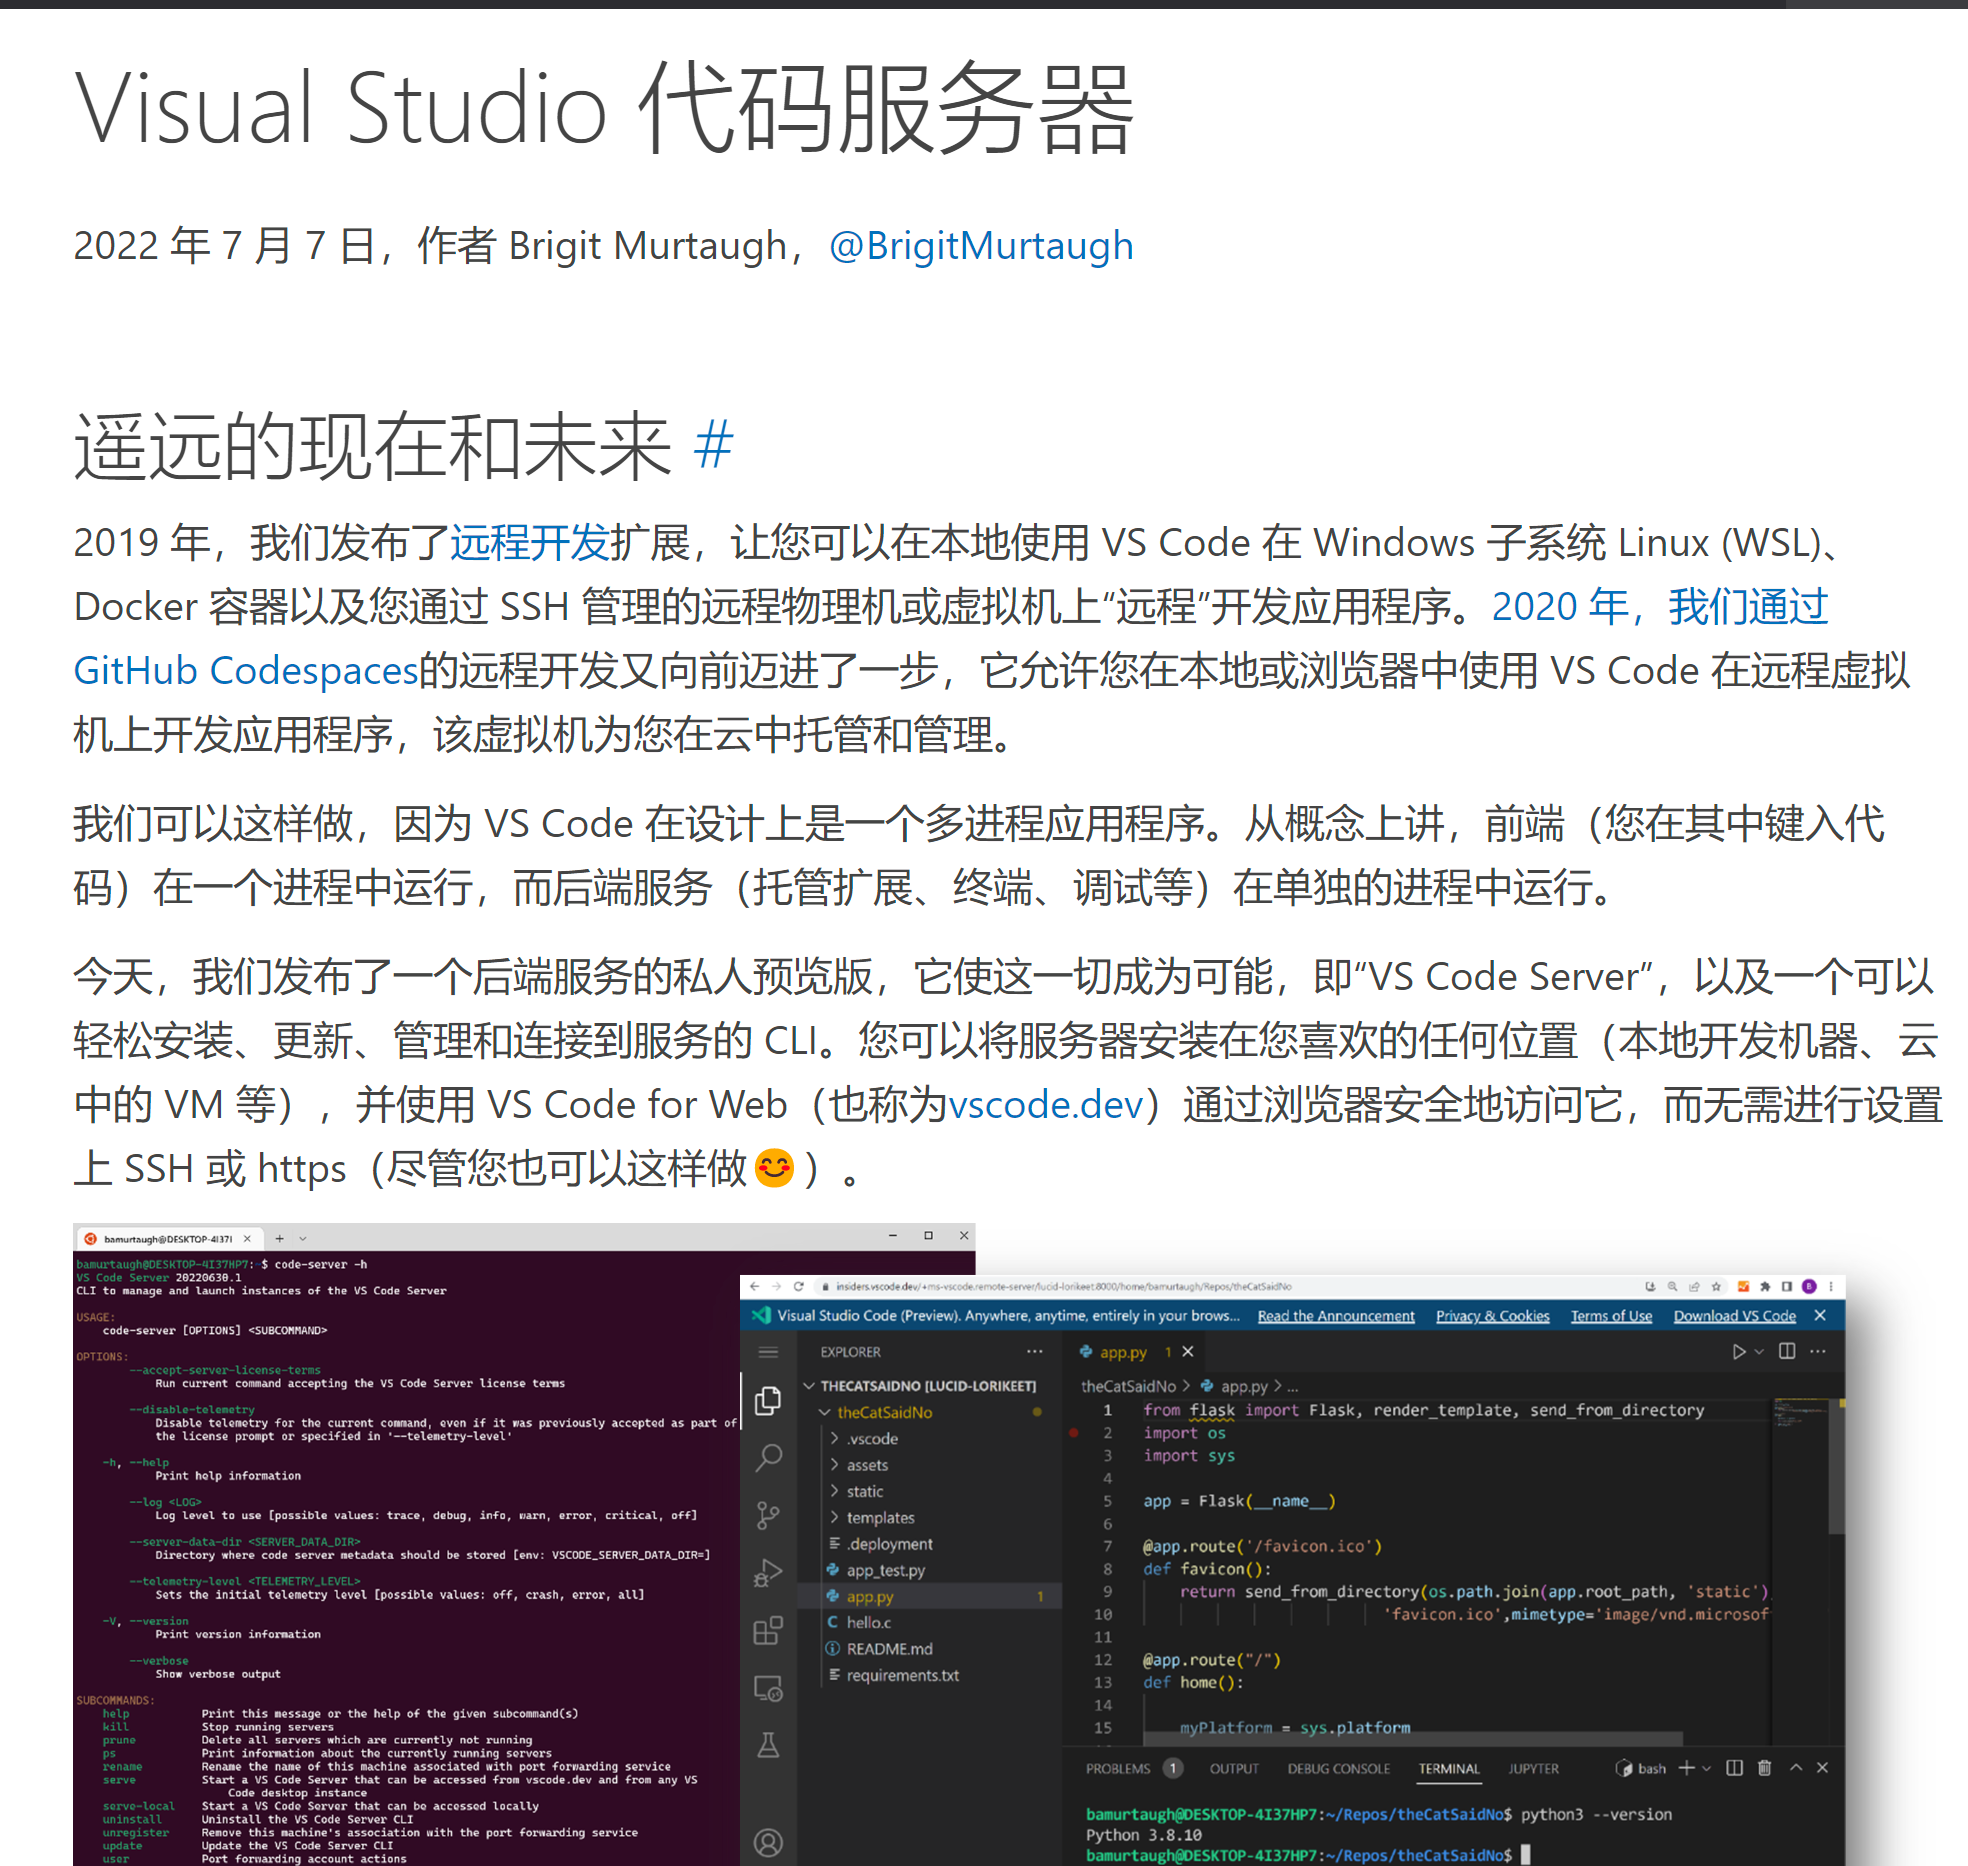
Task: Click the Split Editor icon
Action: tap(1787, 1352)
